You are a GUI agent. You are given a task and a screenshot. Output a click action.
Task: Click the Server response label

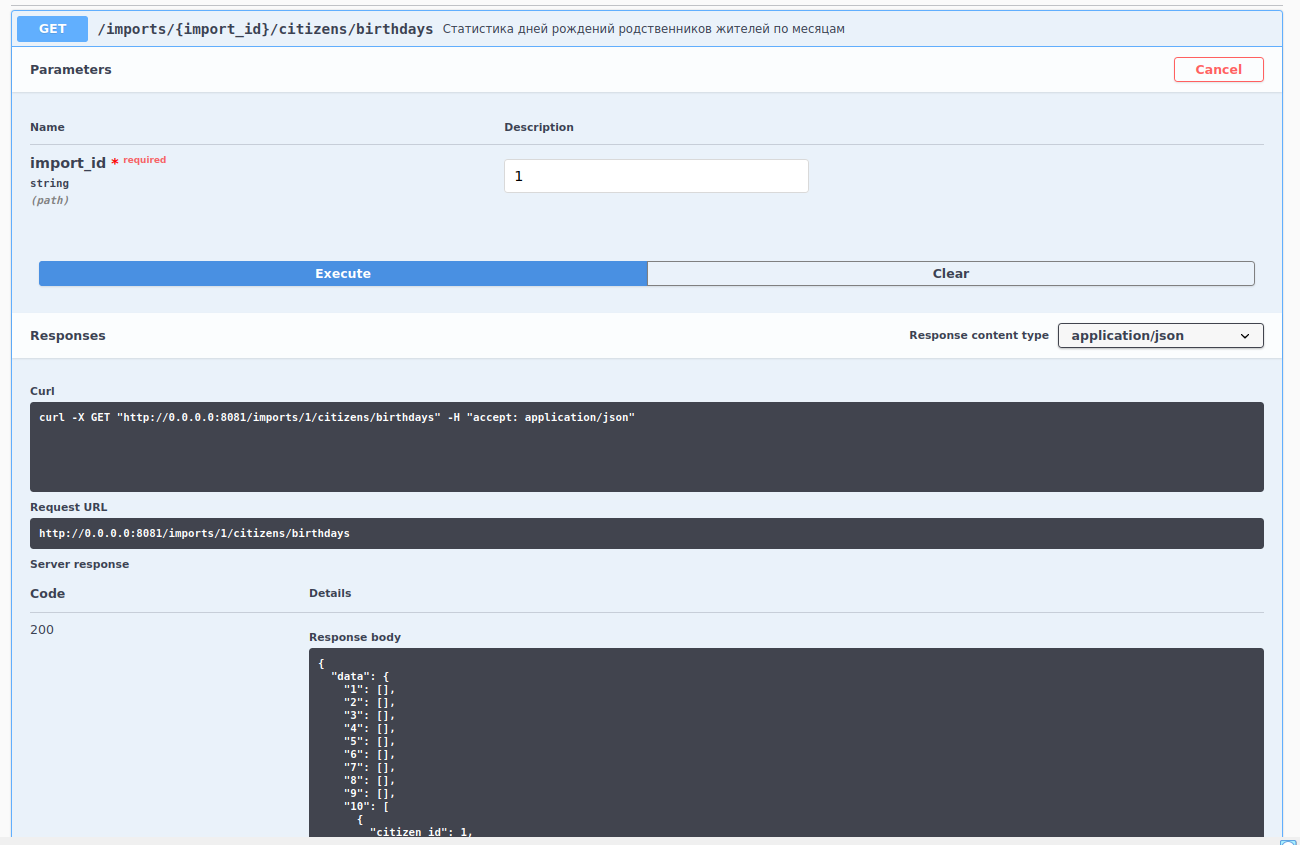point(79,564)
